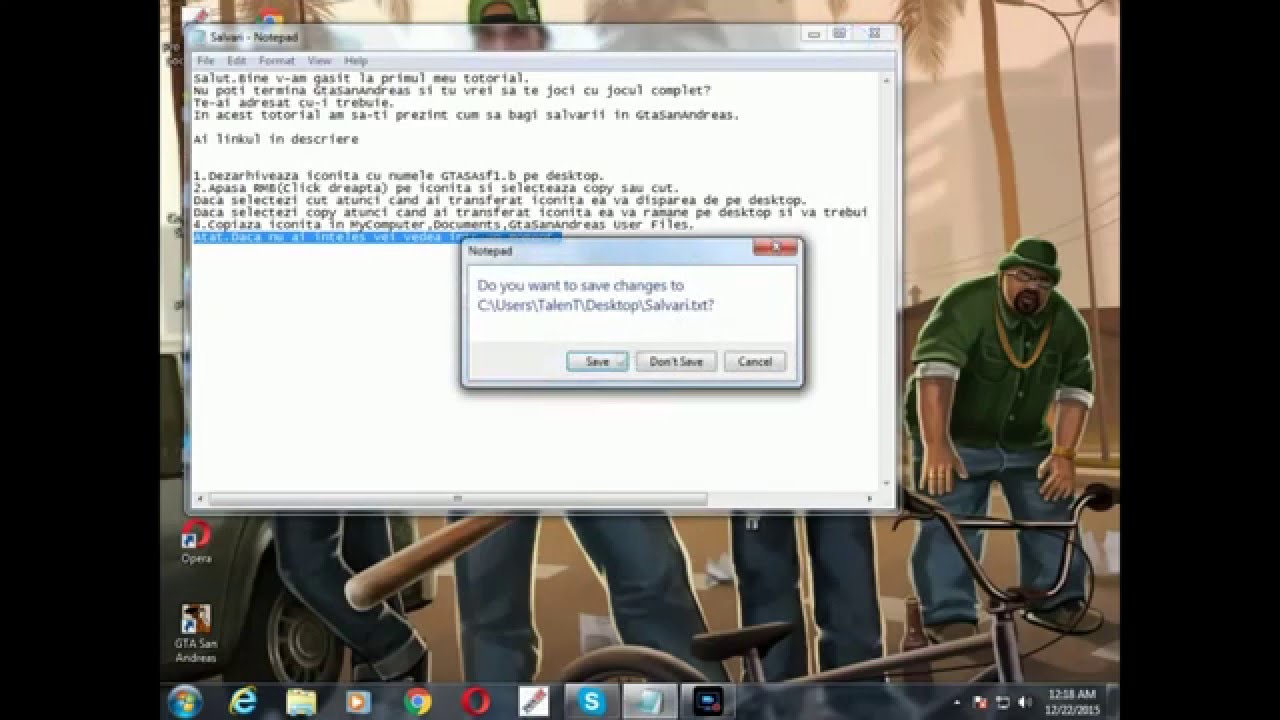This screenshot has width=1280, height=720.
Task: Click the line starting 'In acest totorial'
Action: pyautogui.click(x=466, y=115)
